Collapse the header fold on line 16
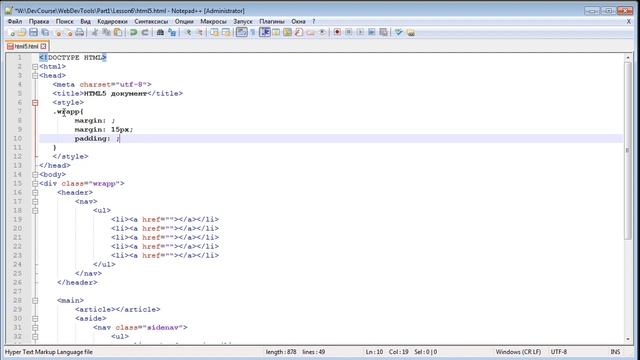This screenshot has height=360, width=640. [35, 193]
